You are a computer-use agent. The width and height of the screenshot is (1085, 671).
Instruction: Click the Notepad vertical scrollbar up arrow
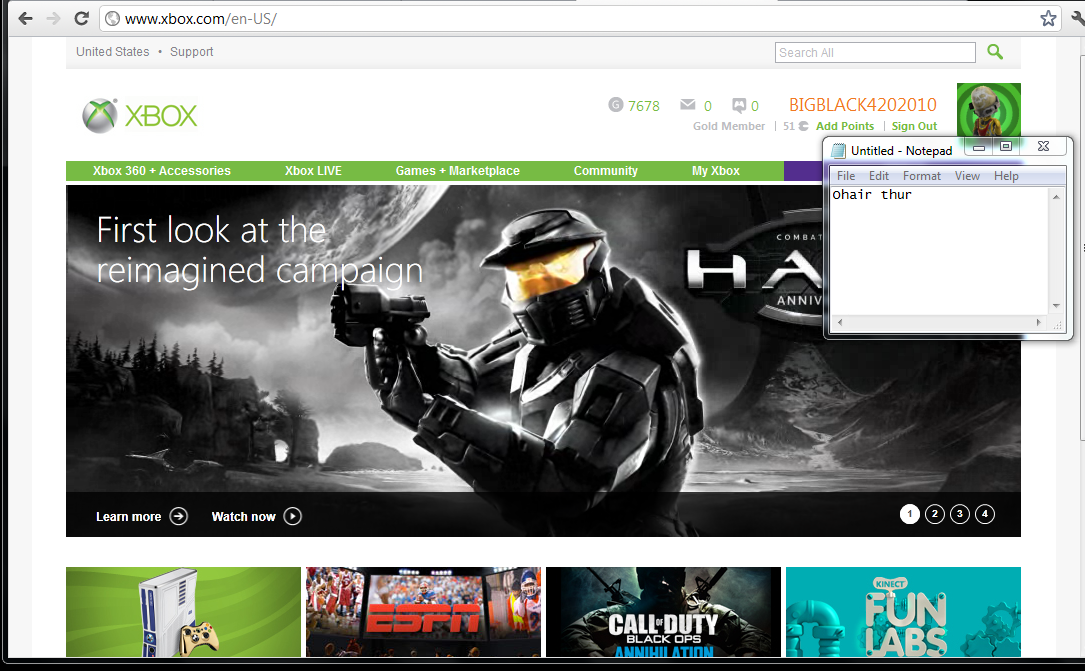(1056, 196)
